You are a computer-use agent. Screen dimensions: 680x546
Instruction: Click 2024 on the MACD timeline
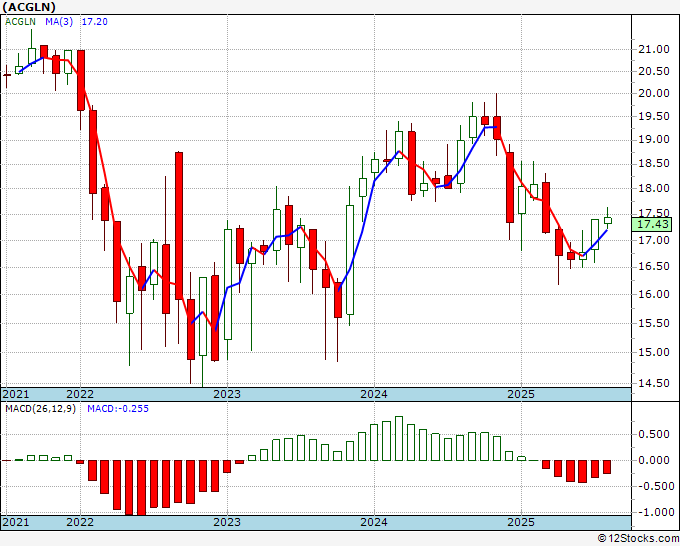tap(374, 522)
